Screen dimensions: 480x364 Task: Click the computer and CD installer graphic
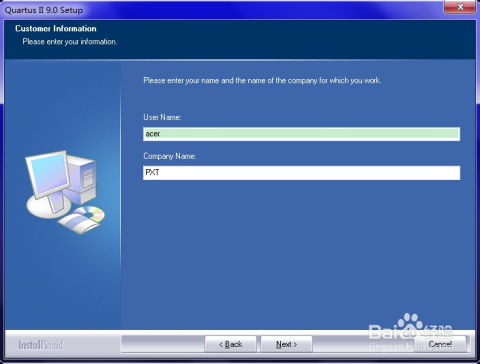(x=65, y=192)
